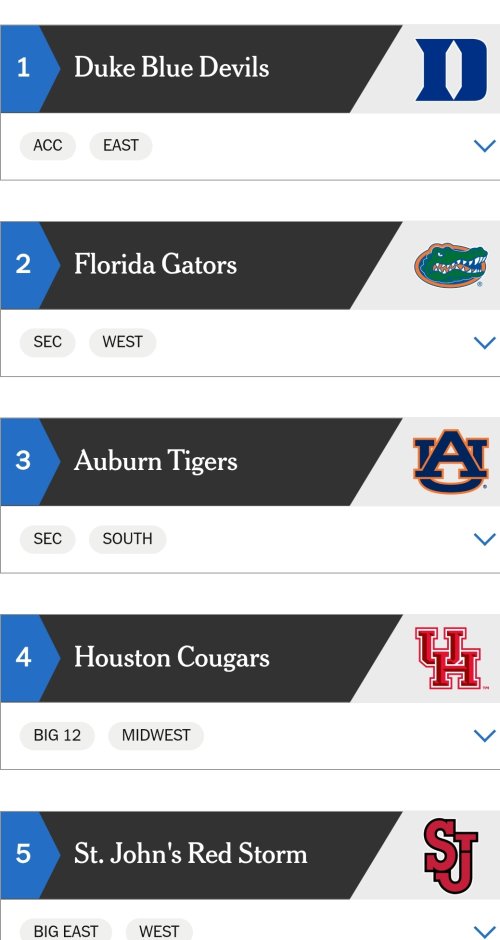Click the Houston Cougars UH logo
This screenshot has width=500, height=940.
tap(451, 658)
